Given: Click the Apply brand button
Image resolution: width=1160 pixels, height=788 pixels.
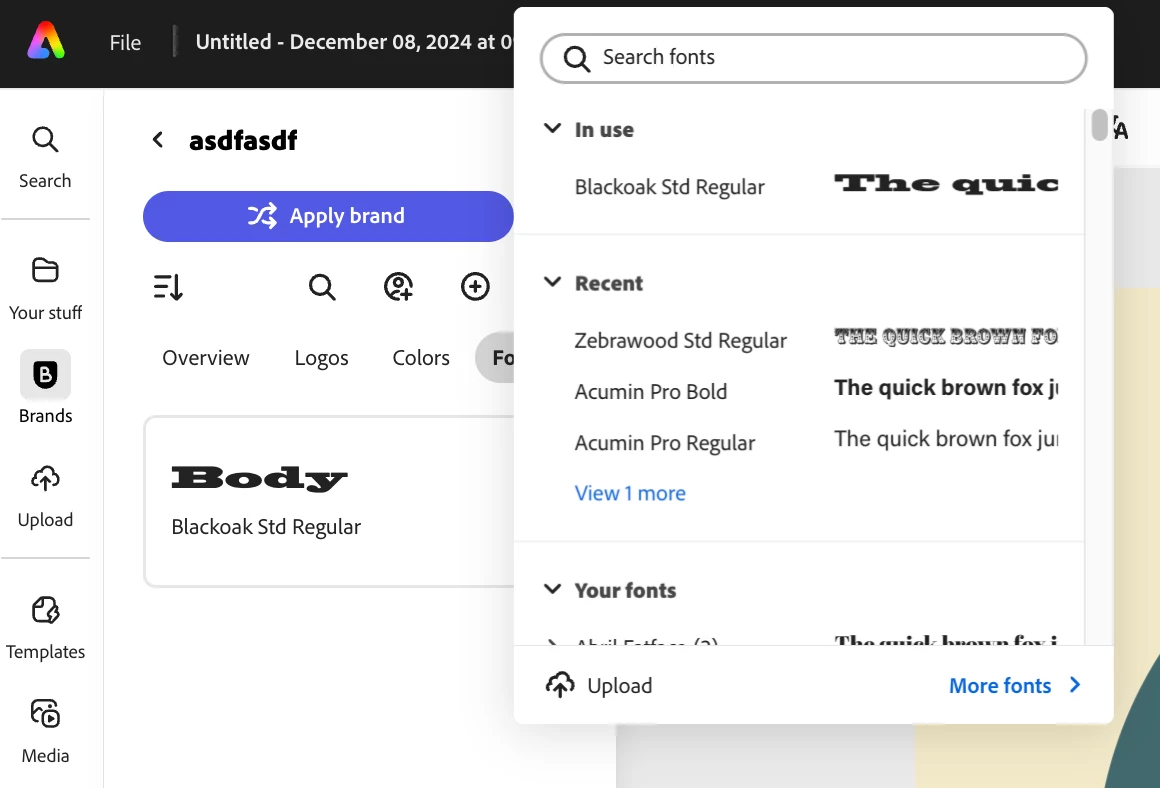Looking at the screenshot, I should (x=328, y=216).
